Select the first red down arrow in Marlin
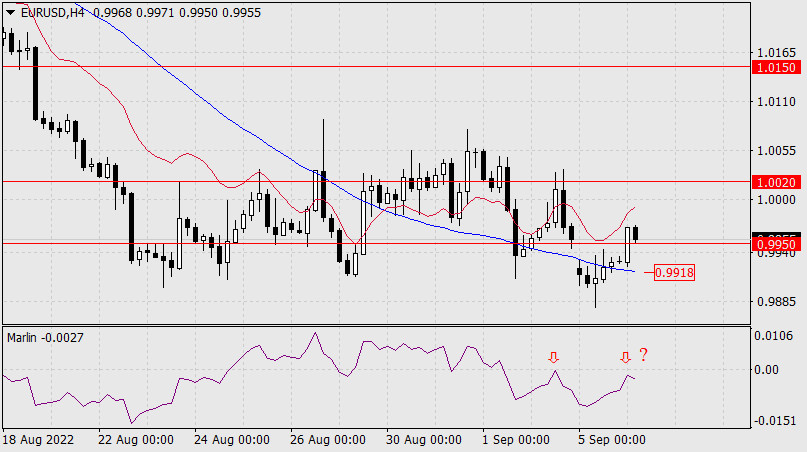 pos(552,357)
